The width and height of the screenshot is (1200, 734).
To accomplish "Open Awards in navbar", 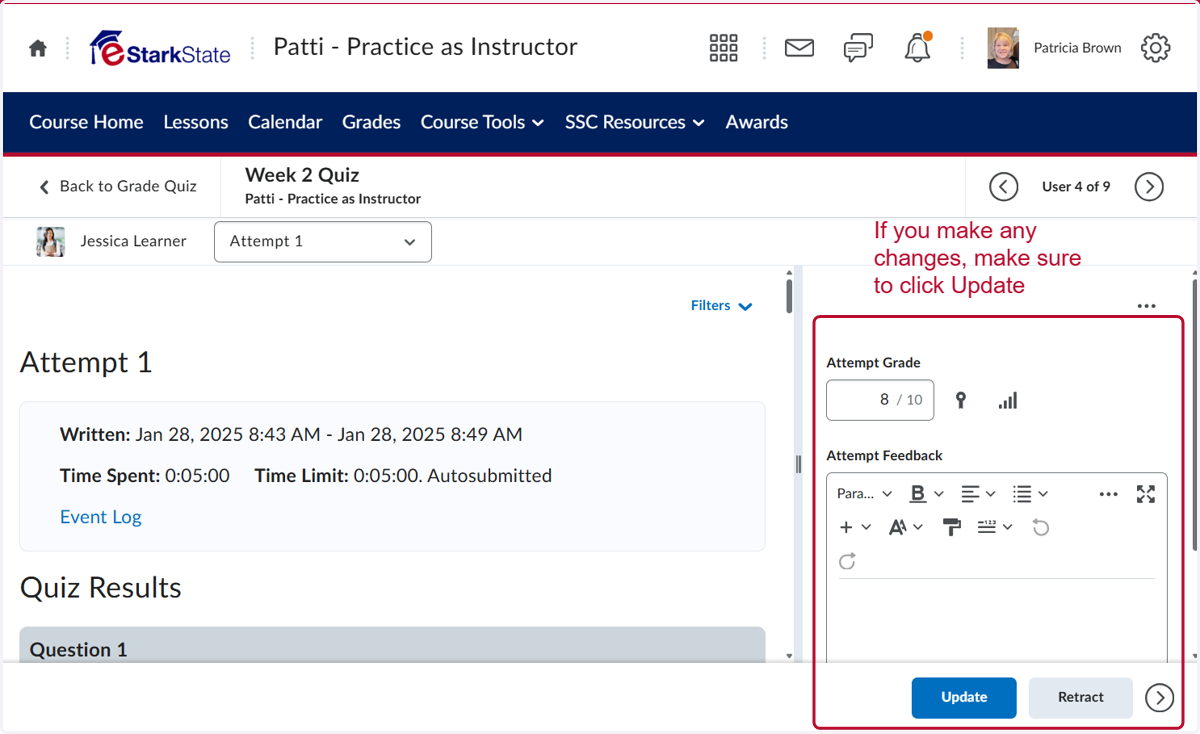I will [757, 122].
